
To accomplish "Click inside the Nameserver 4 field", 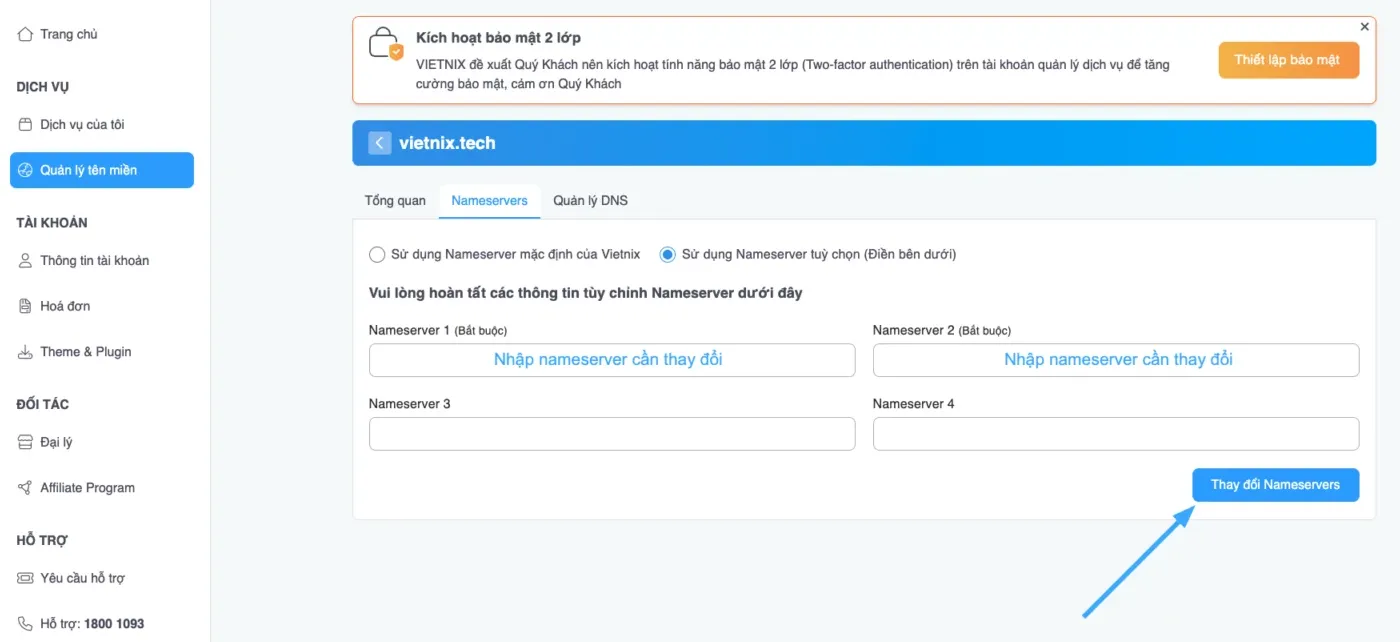I will [1115, 434].
